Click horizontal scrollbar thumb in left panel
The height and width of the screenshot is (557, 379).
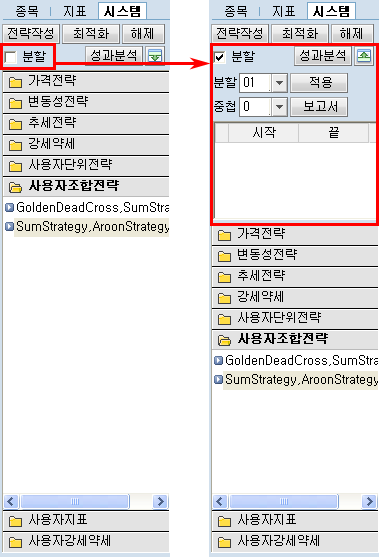point(75,502)
